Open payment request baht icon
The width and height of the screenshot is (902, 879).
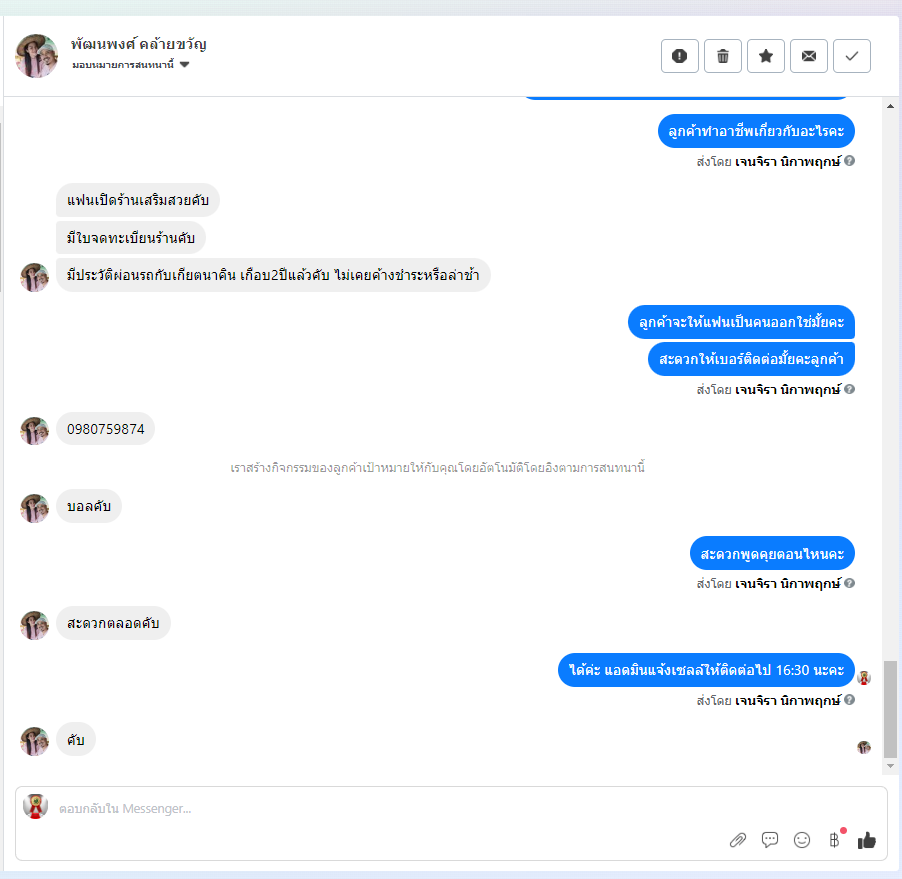tap(834, 840)
